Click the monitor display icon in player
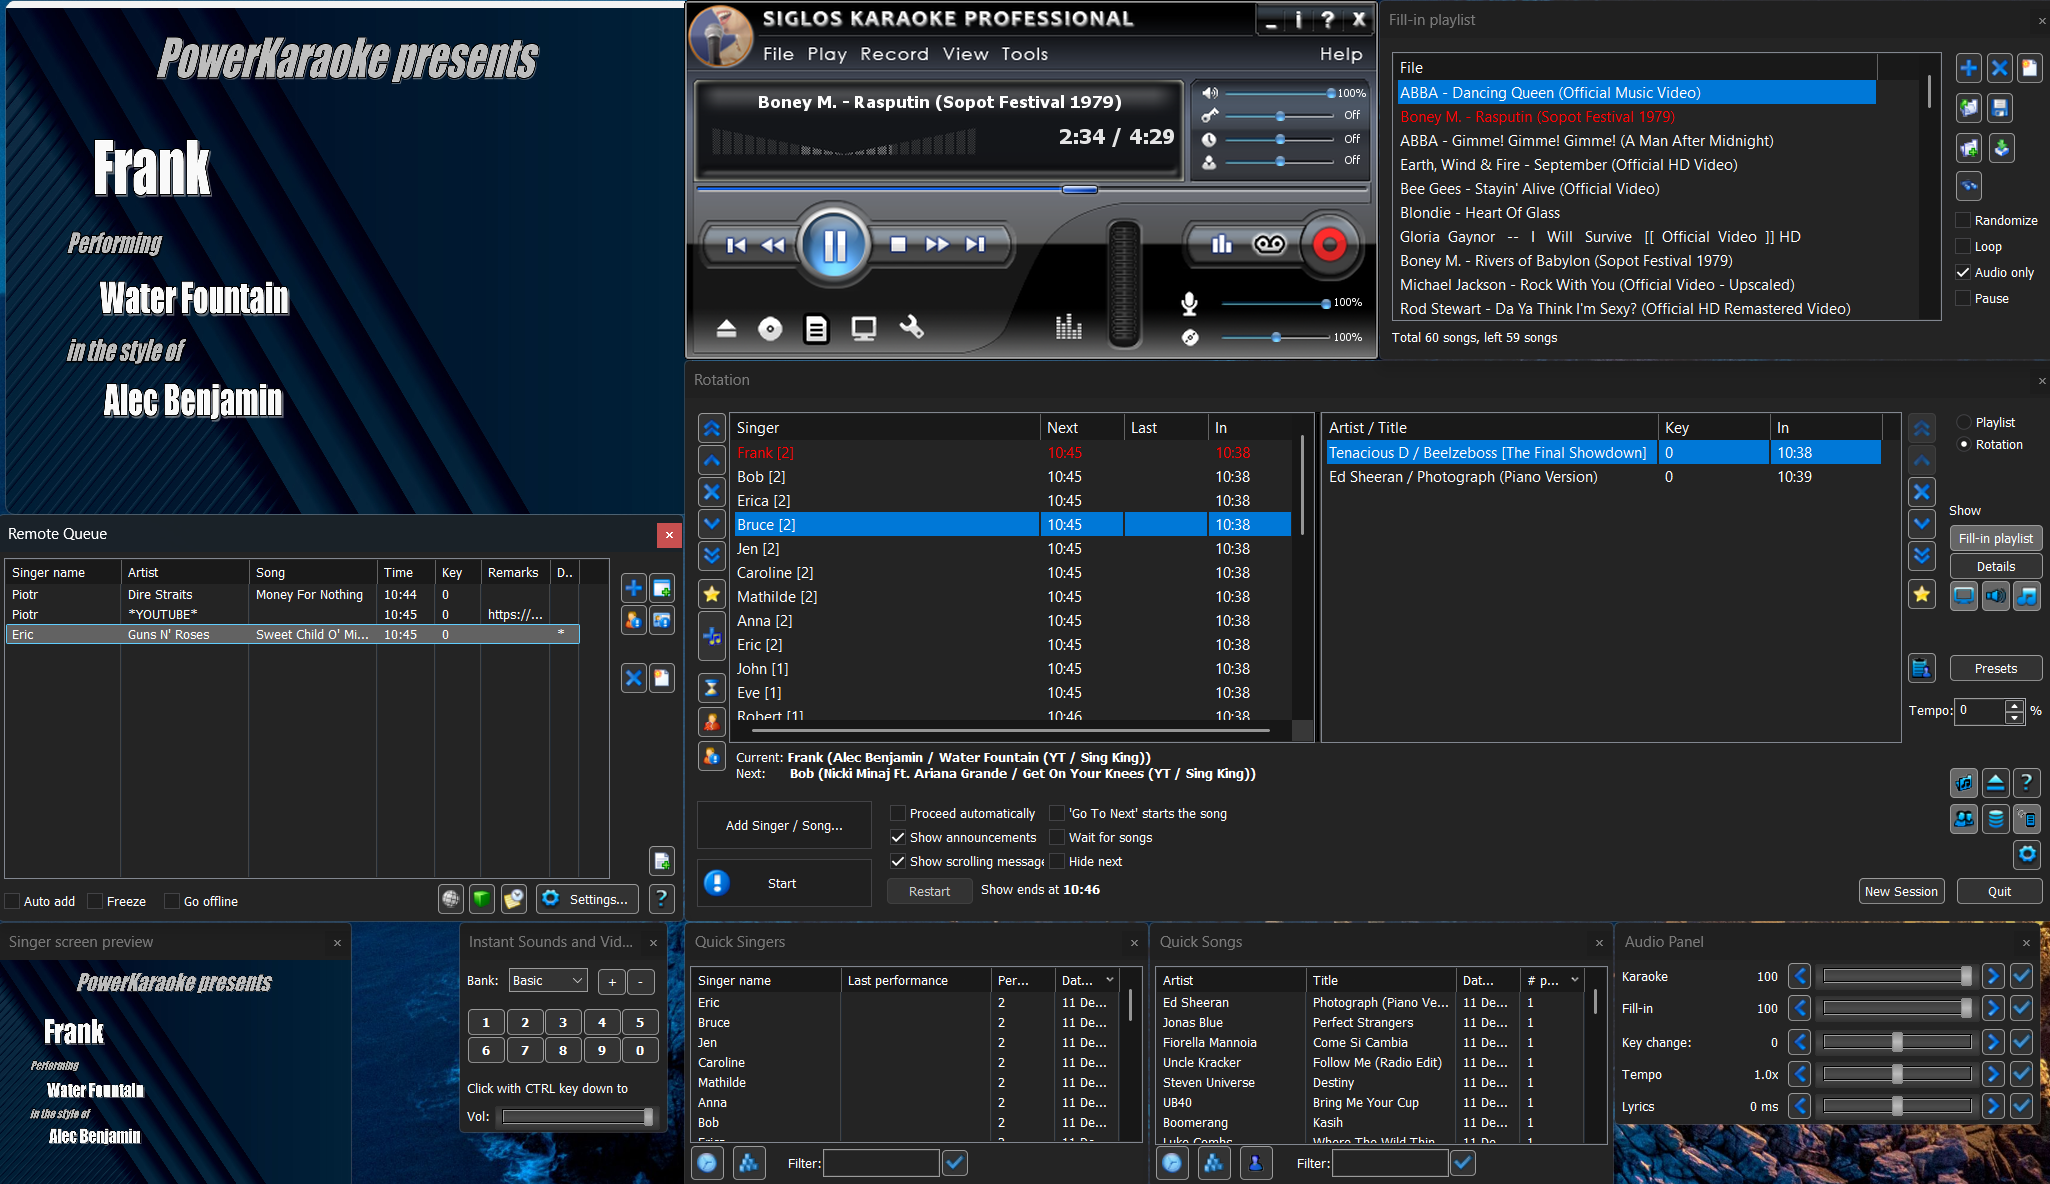The image size is (2050, 1184). [x=864, y=329]
